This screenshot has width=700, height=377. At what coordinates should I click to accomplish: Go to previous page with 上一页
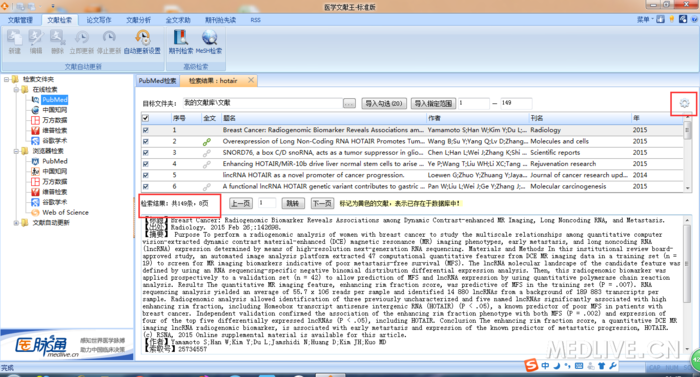[240, 204]
